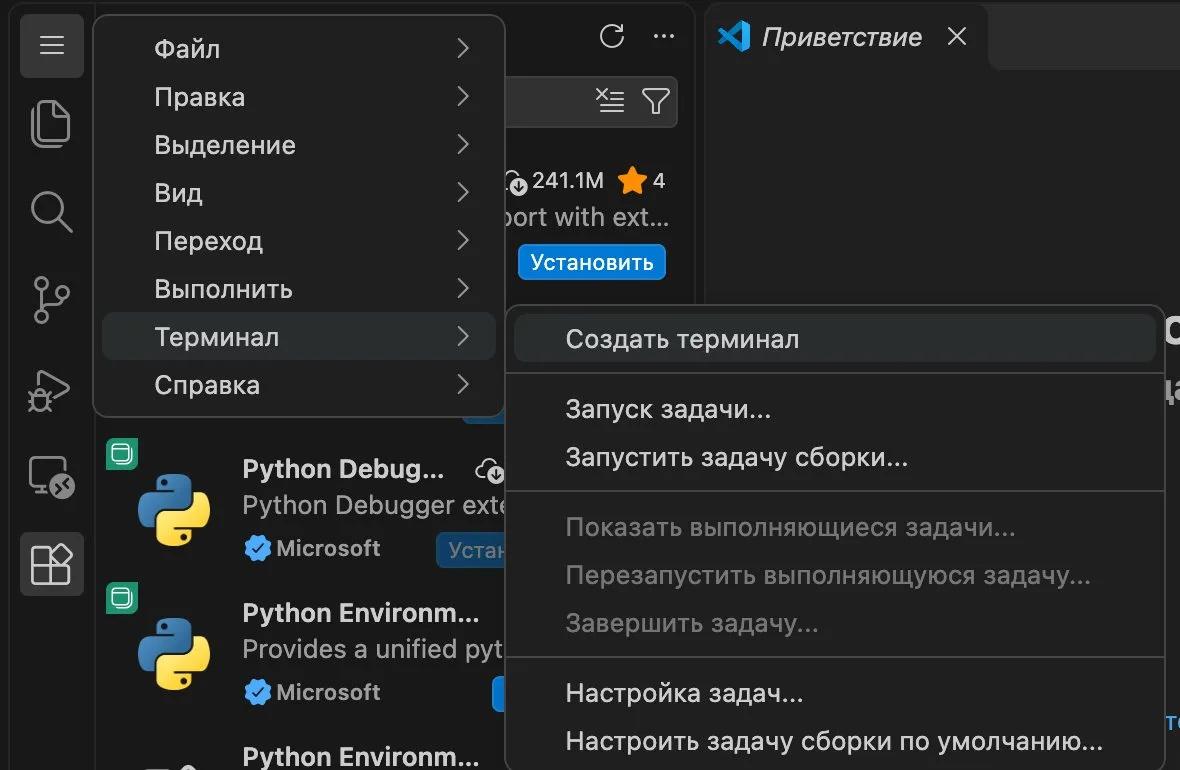Click the 'Python Debugger exte' description text
Viewport: 1180px width, 770px height.
(373, 505)
